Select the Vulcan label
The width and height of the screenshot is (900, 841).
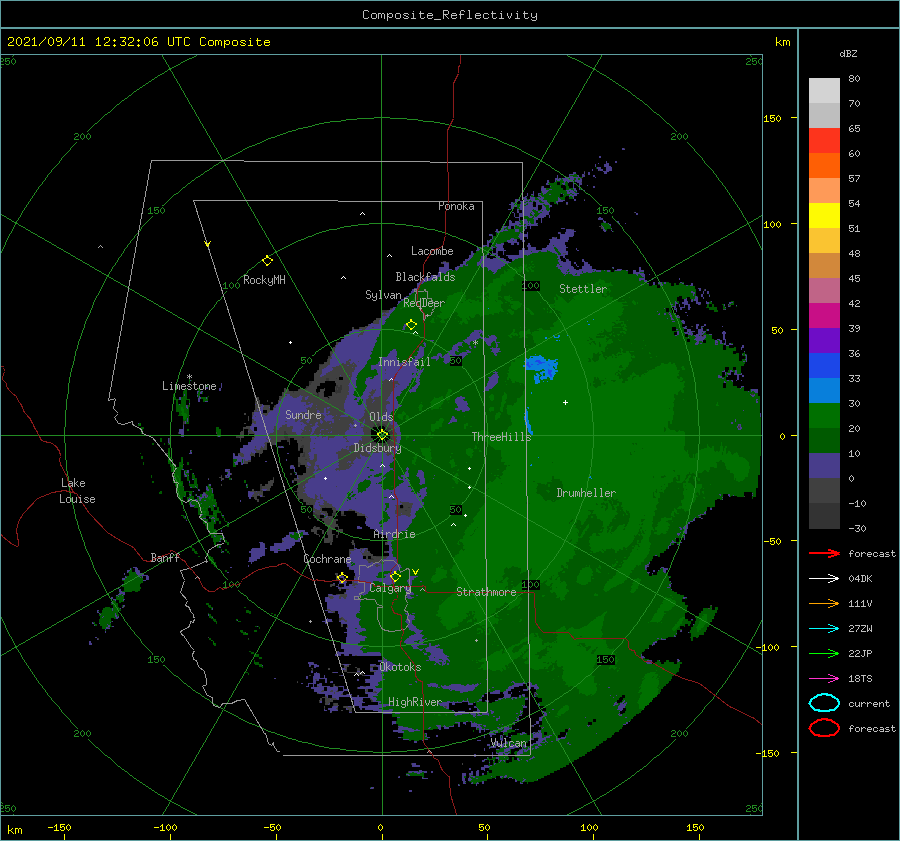coord(509,743)
